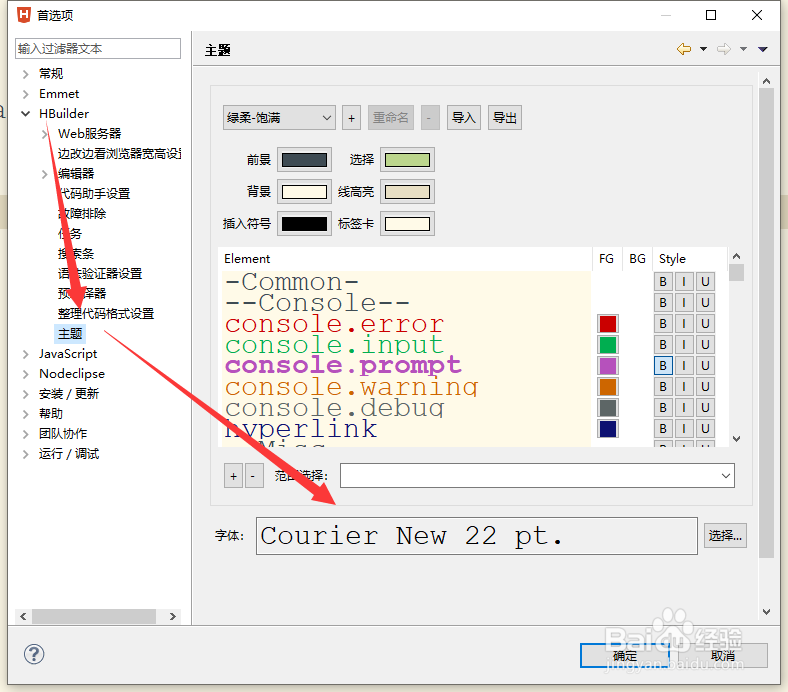Image resolution: width=788 pixels, height=692 pixels.
Task: Expand the 团队协作 tree node
Action: [x=26, y=434]
